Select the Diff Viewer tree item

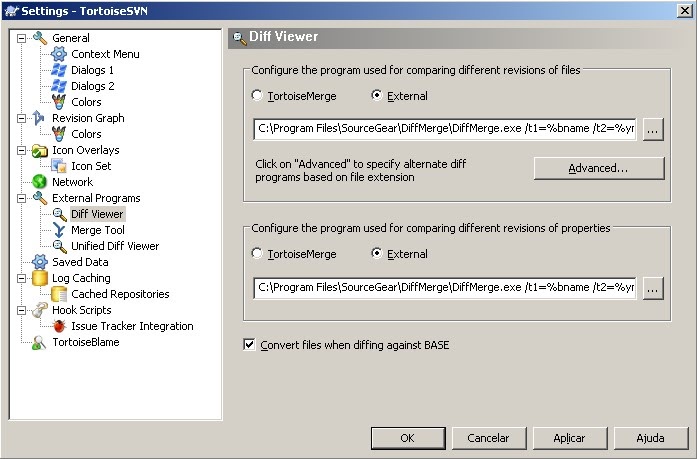(x=97, y=214)
